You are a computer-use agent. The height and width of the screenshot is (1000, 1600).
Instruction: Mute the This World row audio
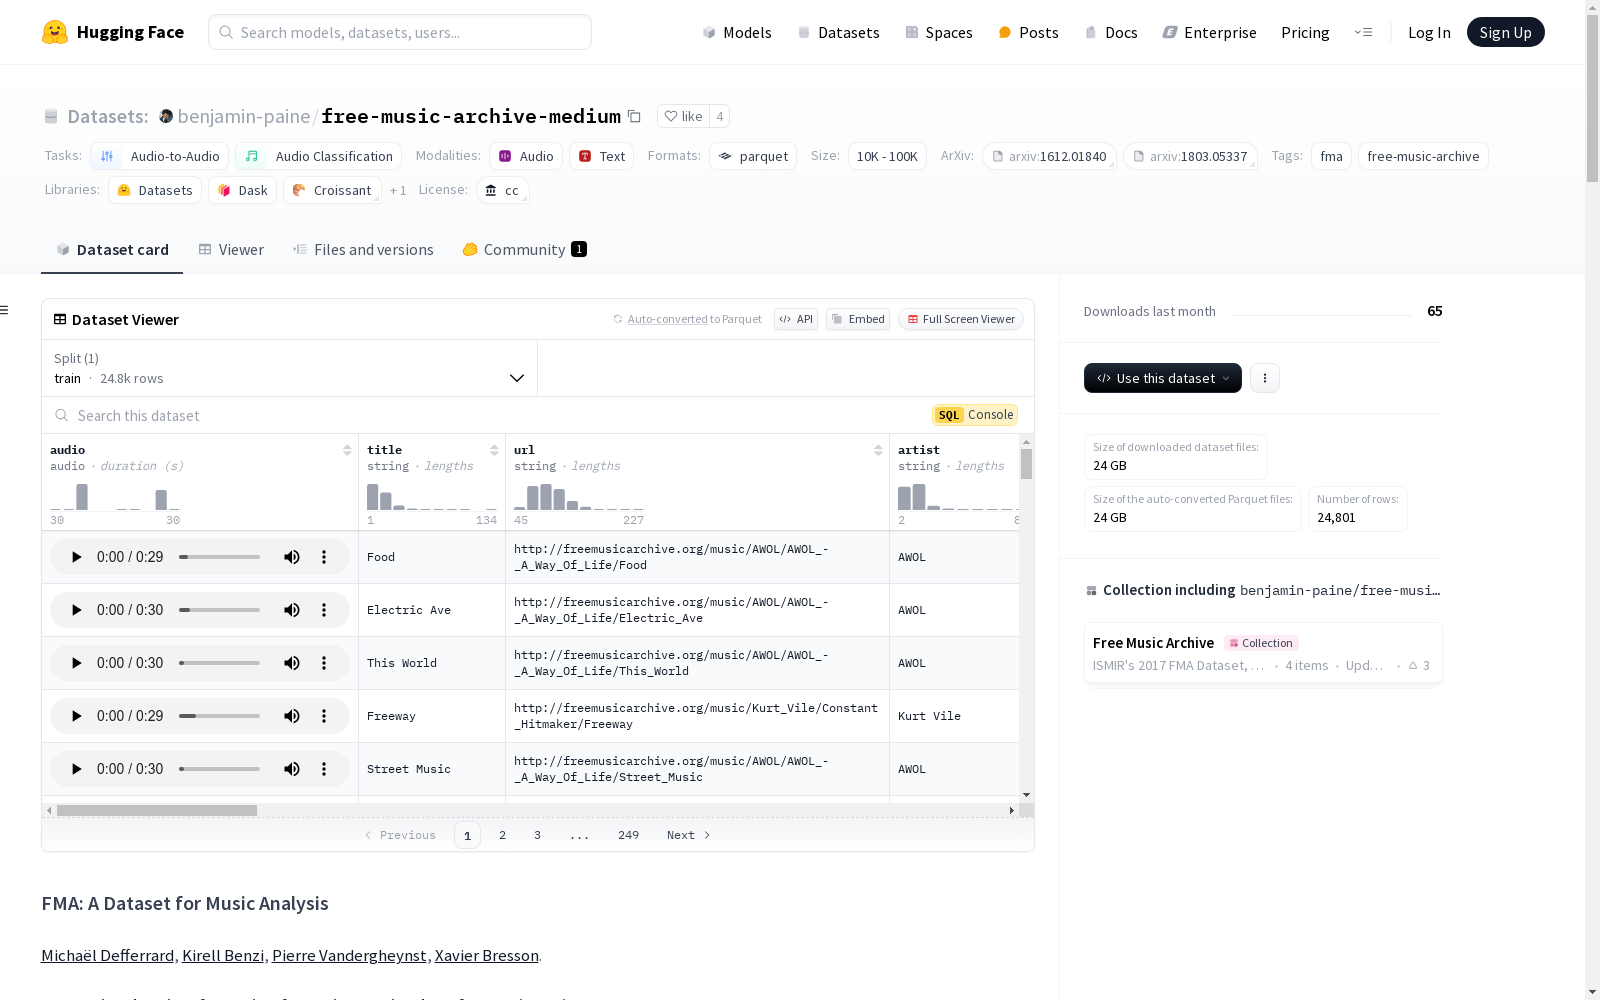(292, 663)
